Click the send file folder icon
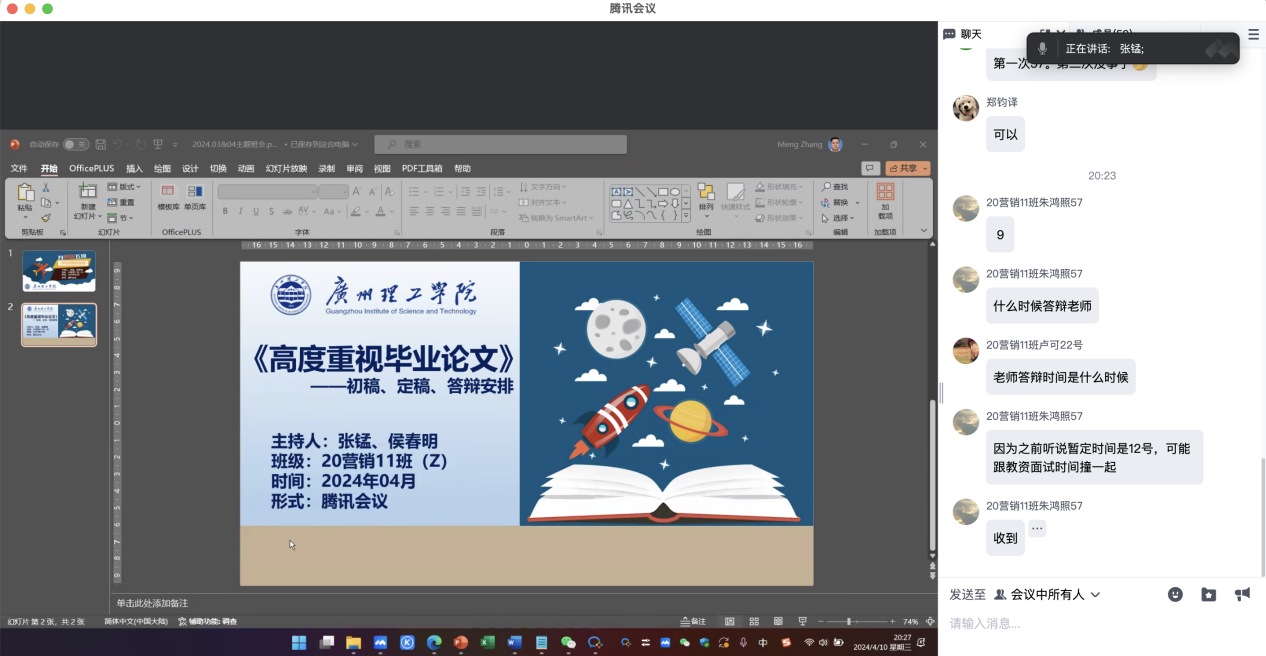The image size is (1266, 656). point(1208,594)
